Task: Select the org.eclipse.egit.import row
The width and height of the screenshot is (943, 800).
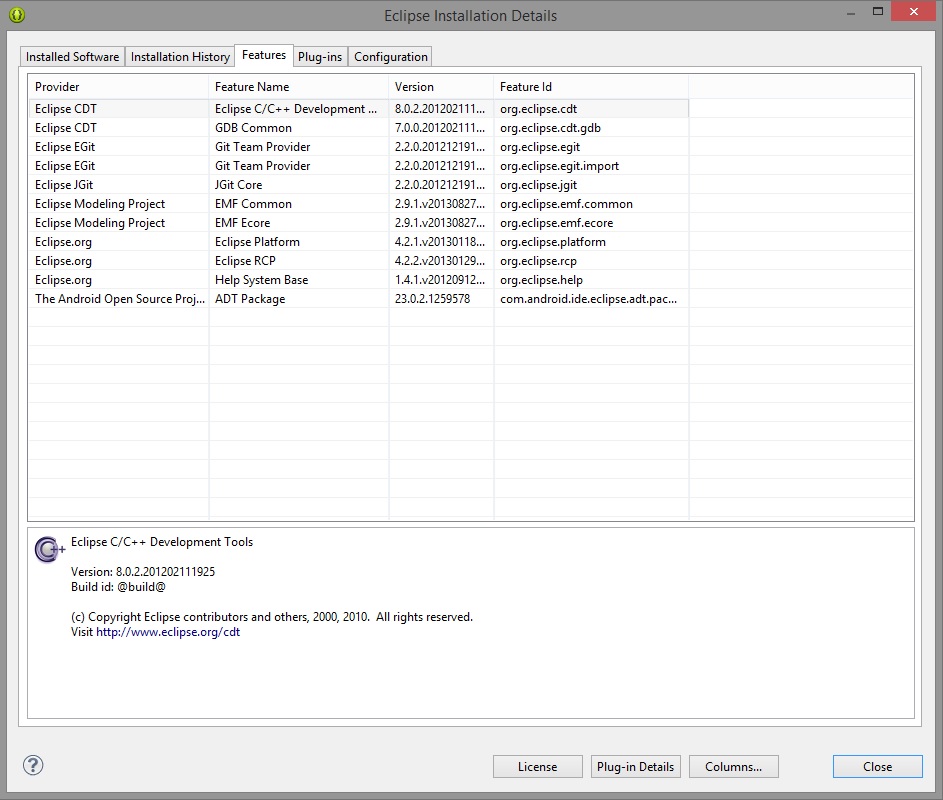Action: click(x=358, y=166)
